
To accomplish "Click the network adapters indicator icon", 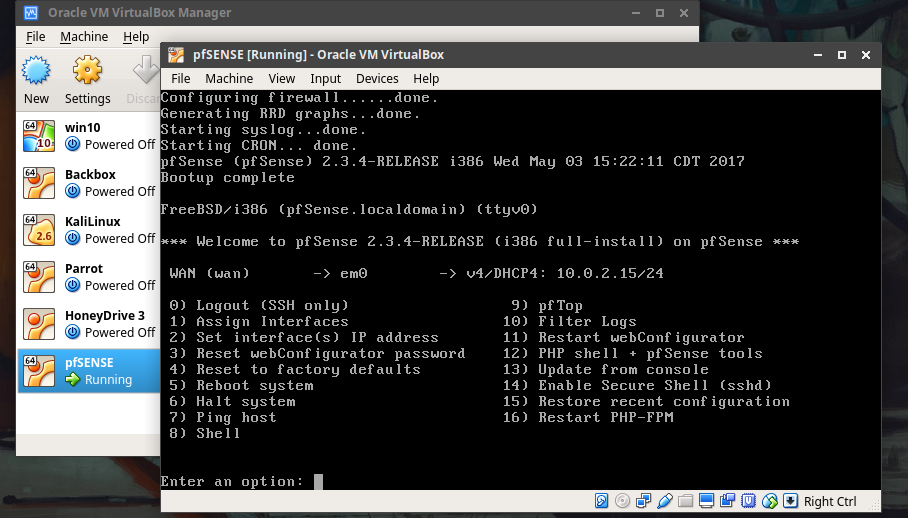I will click(643, 501).
